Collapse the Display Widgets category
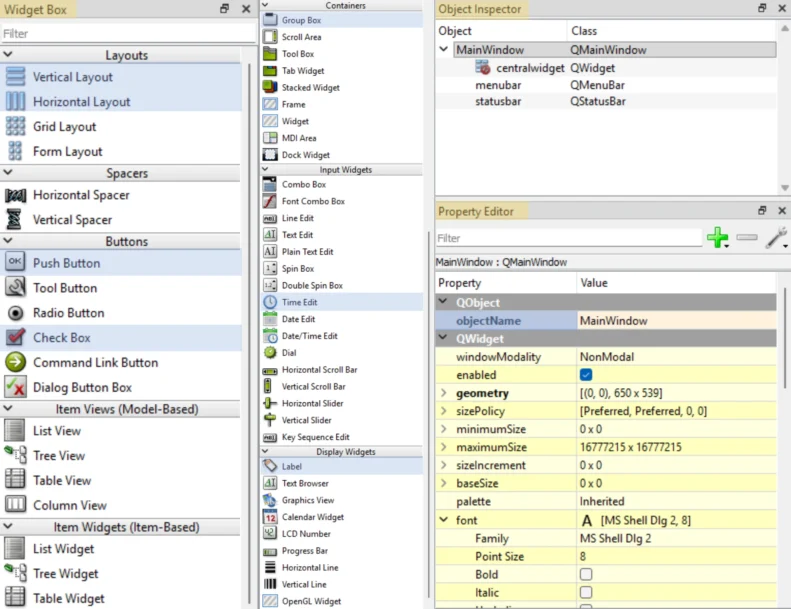Screen dimensions: 791x609 click(265, 451)
